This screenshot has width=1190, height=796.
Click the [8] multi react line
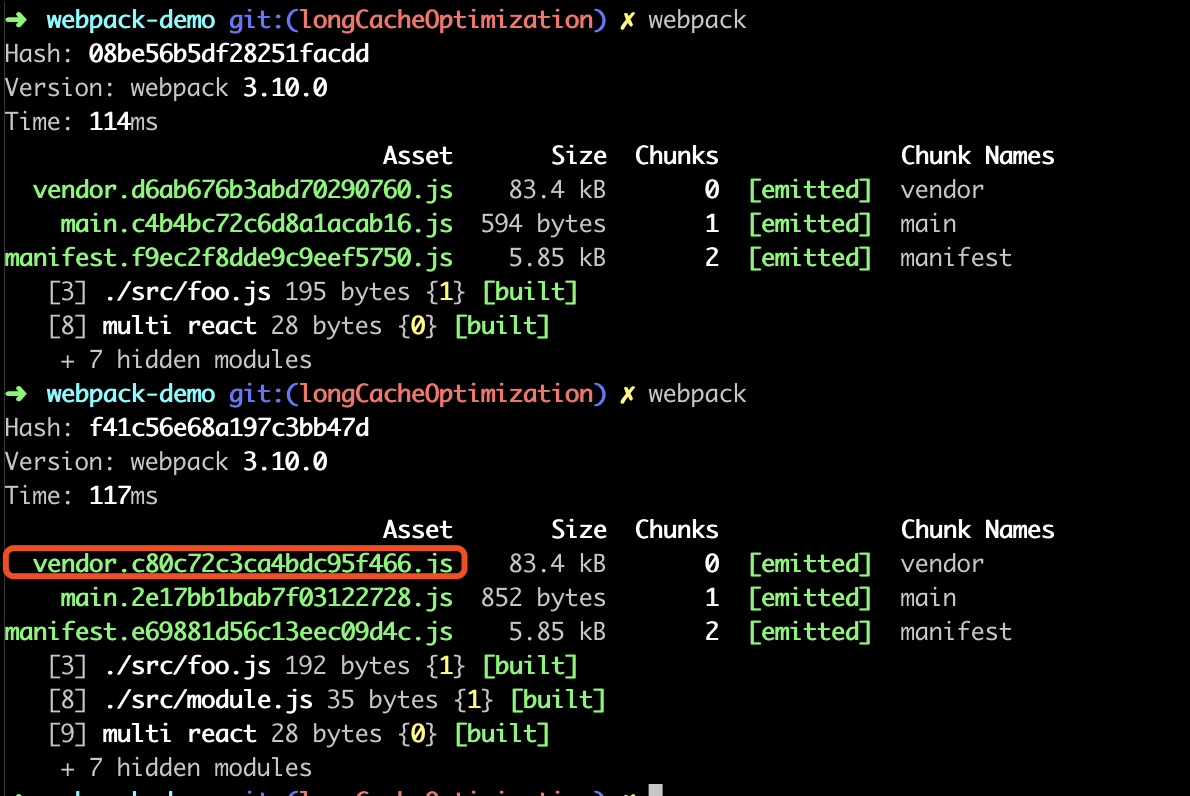(x=299, y=326)
